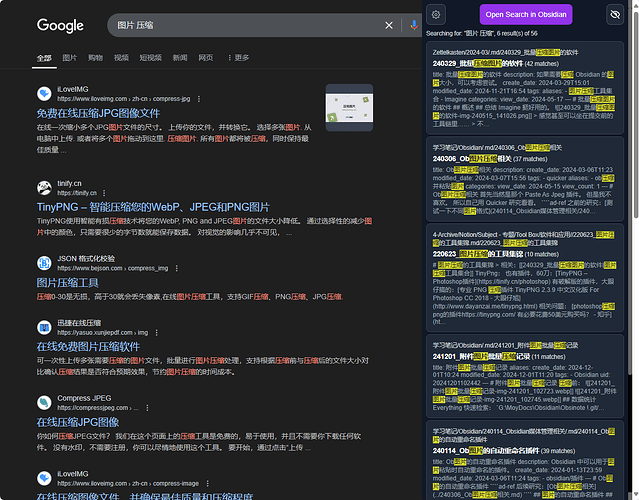Click the Zettelkasten/2024-03 note path text
Screen dimensions: 639x500
point(505,53)
